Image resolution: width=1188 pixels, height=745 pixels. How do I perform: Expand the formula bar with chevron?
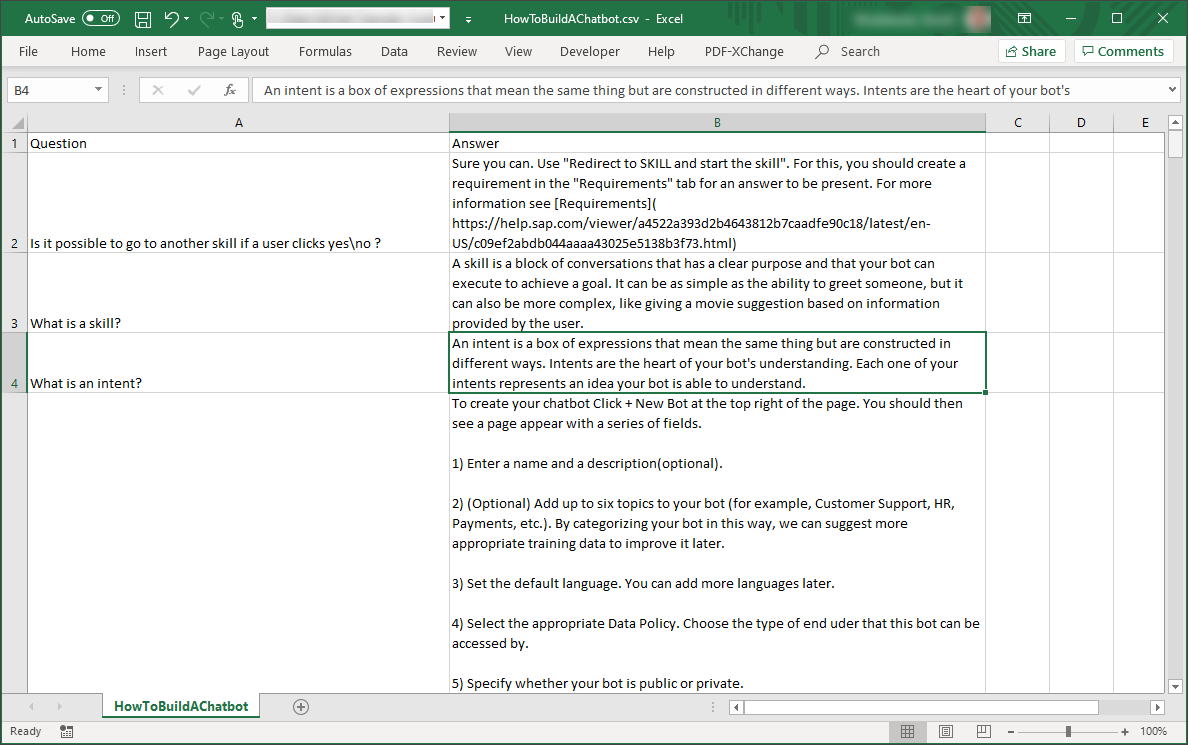tap(1172, 90)
